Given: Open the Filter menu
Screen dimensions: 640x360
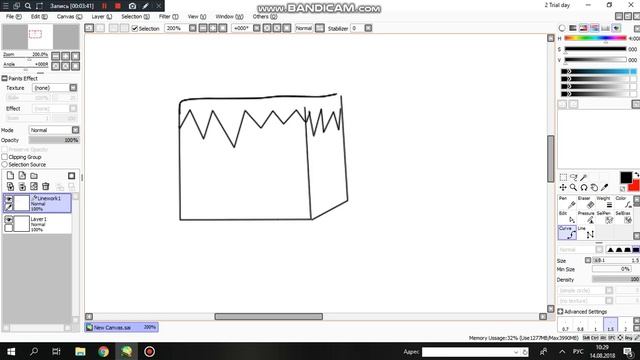Looking at the screenshot, I should click(169, 17).
